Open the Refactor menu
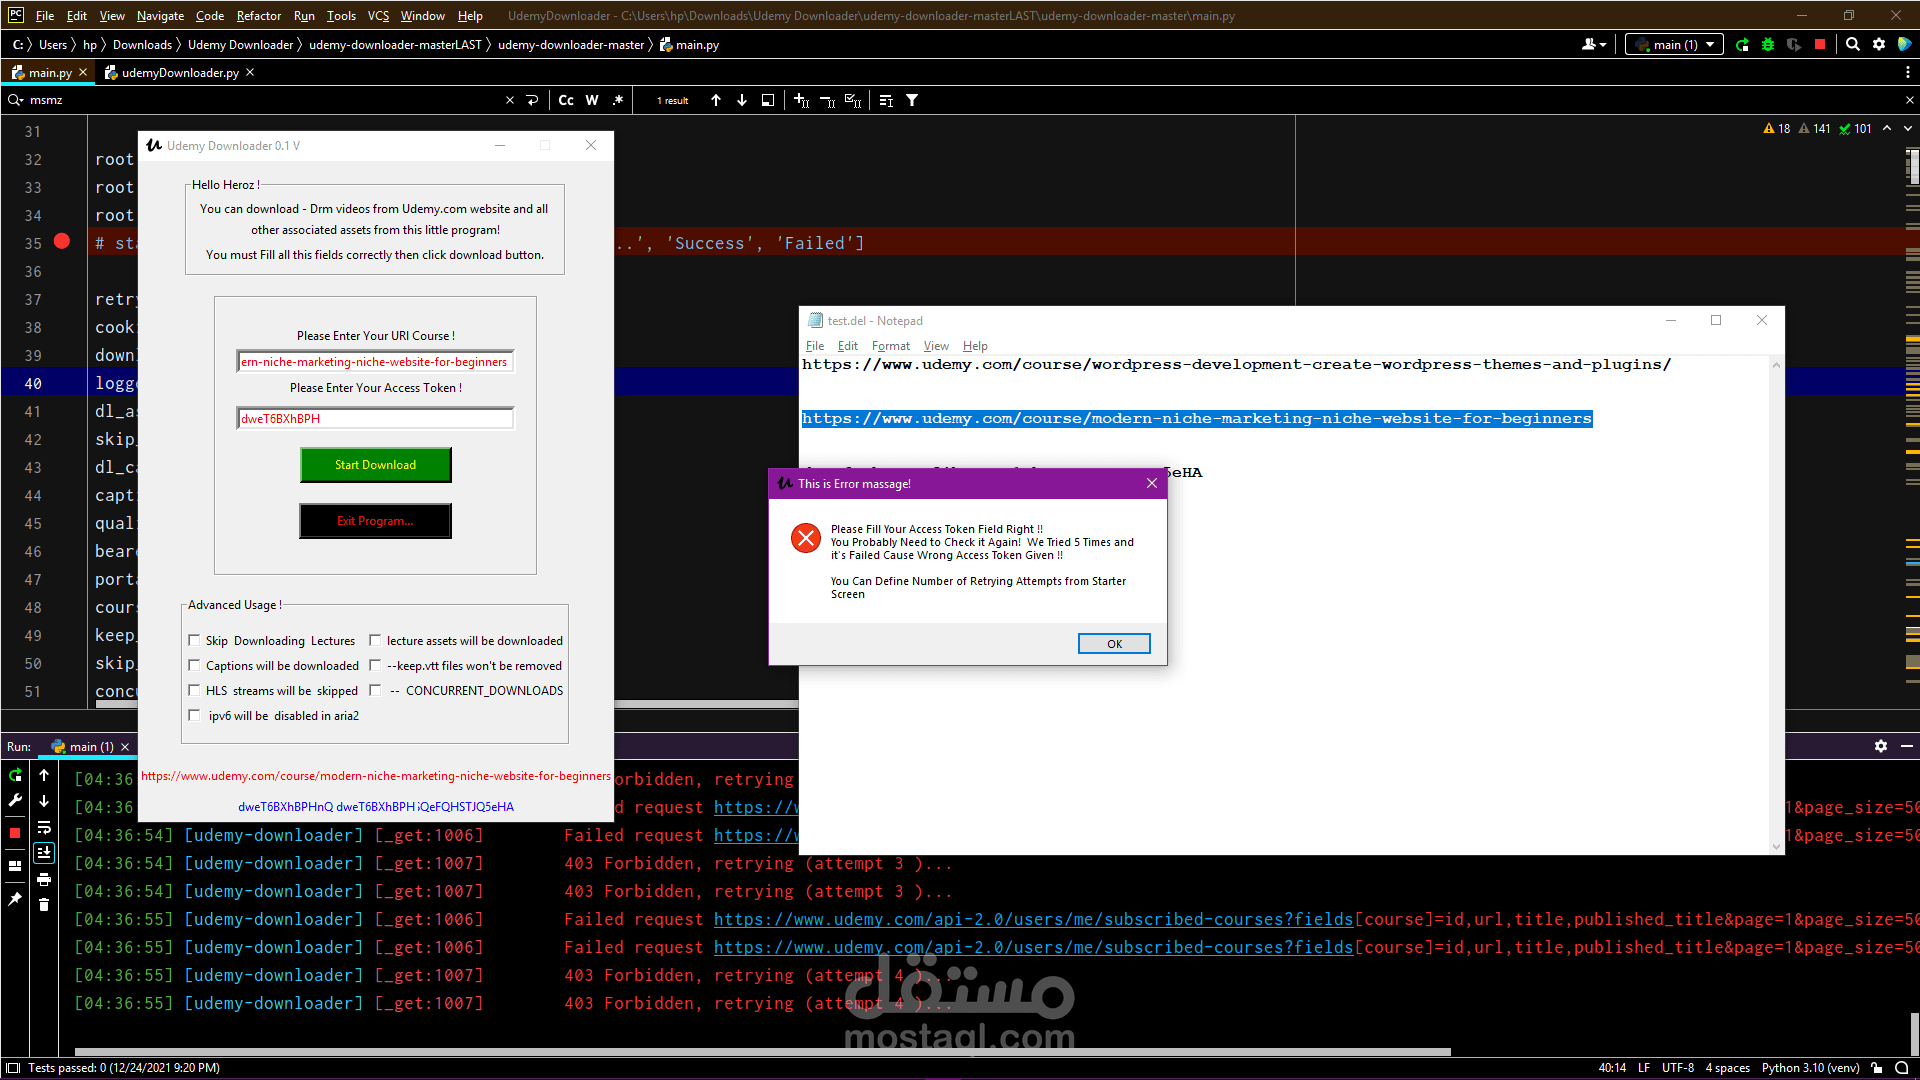 [258, 16]
